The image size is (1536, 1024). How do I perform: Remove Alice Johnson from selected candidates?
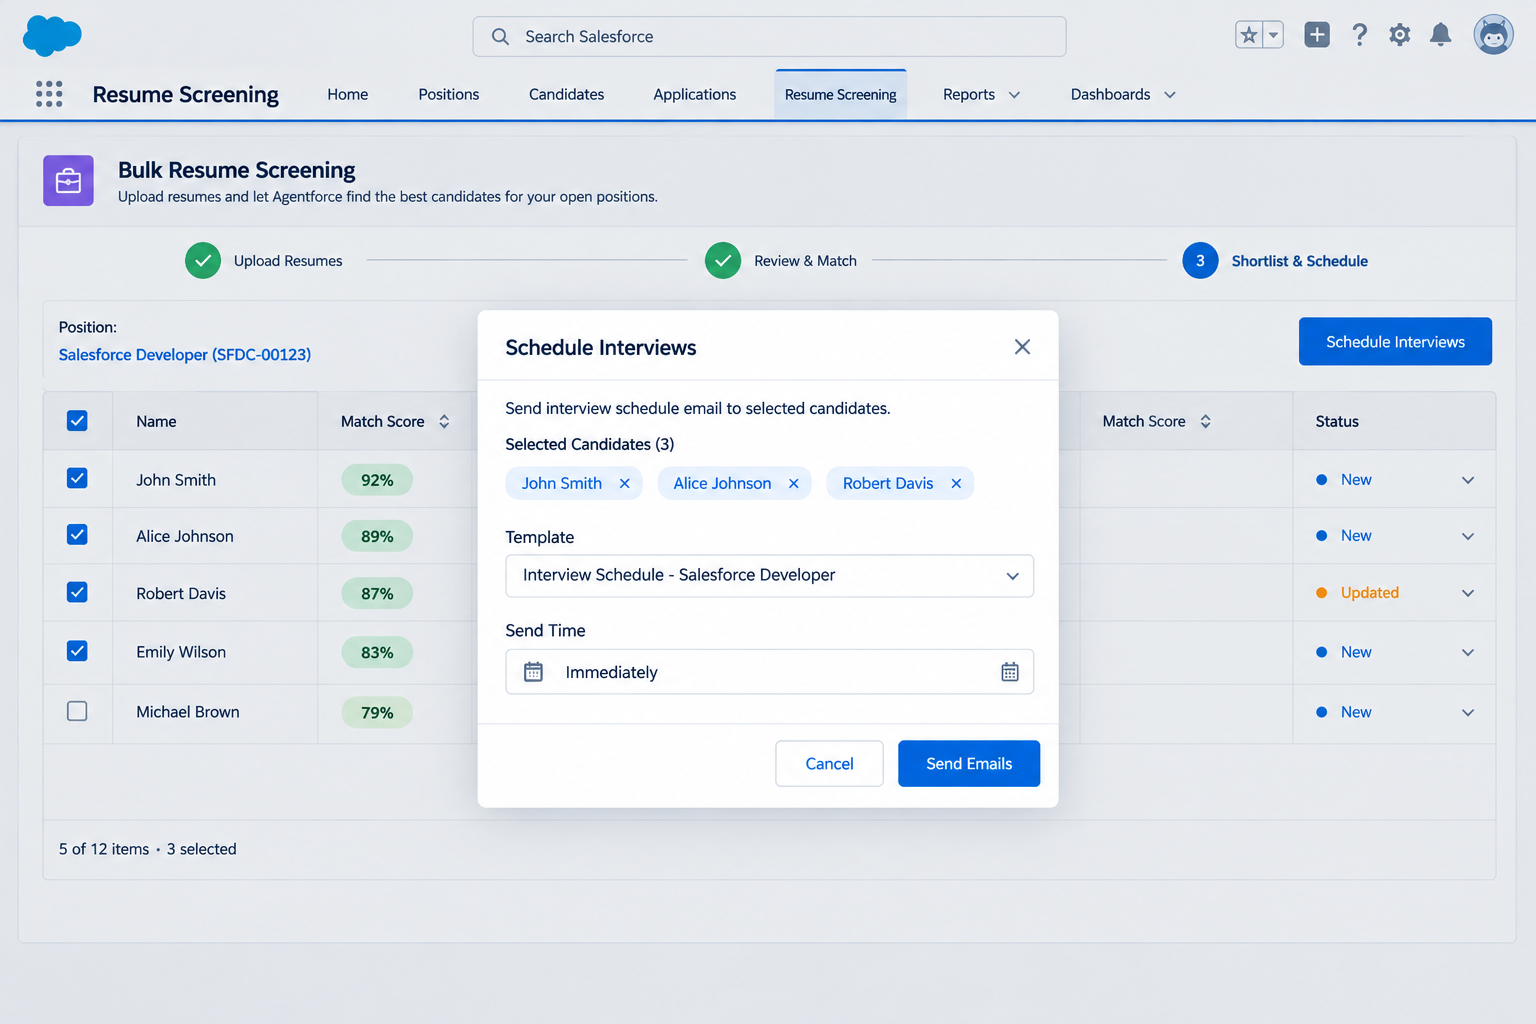(x=794, y=483)
